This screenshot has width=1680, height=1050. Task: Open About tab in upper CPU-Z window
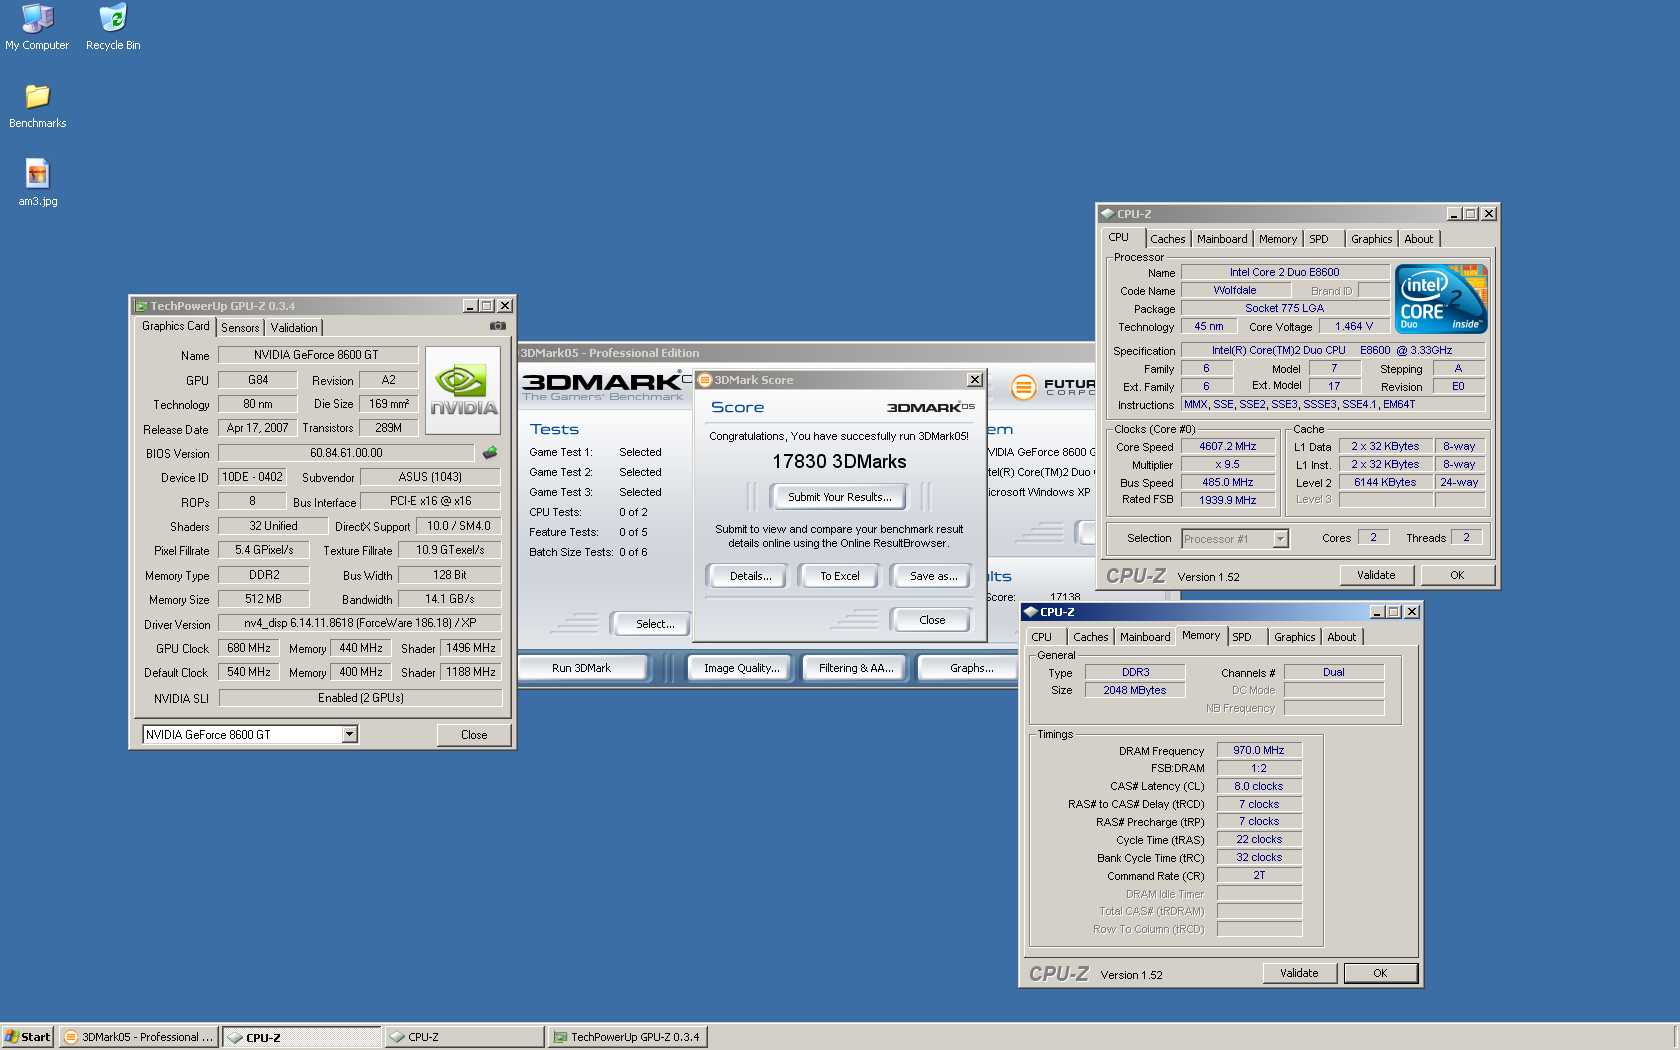[1418, 239]
